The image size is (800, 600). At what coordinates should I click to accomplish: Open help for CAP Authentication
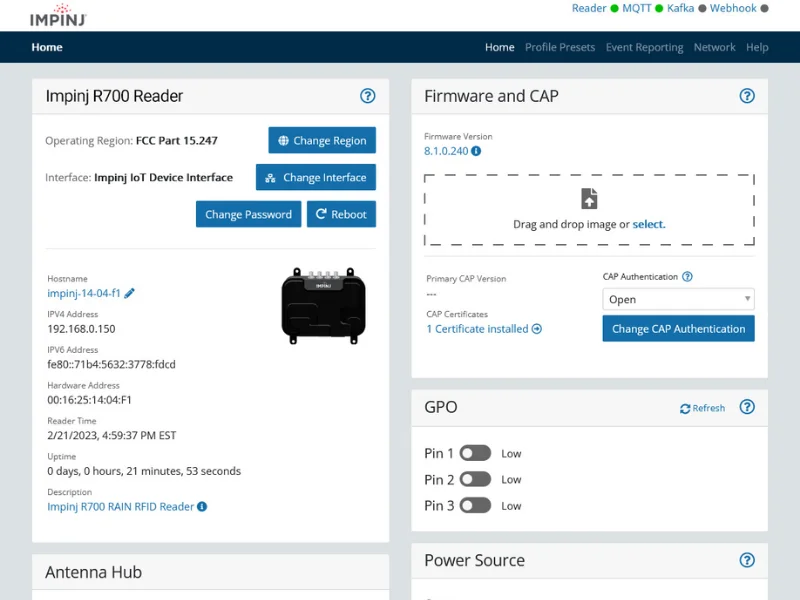pos(689,276)
